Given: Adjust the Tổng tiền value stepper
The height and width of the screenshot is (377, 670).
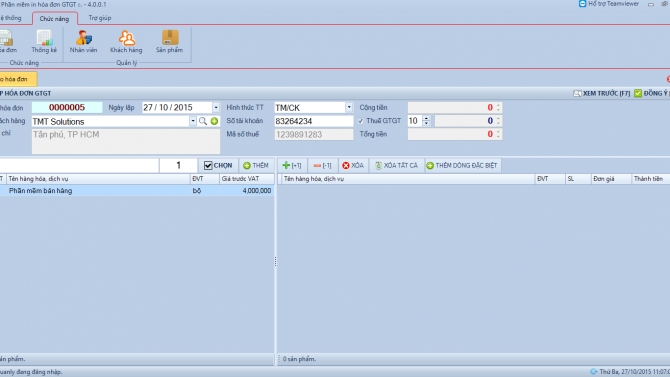Looking at the screenshot, I should pyautogui.click(x=498, y=134).
